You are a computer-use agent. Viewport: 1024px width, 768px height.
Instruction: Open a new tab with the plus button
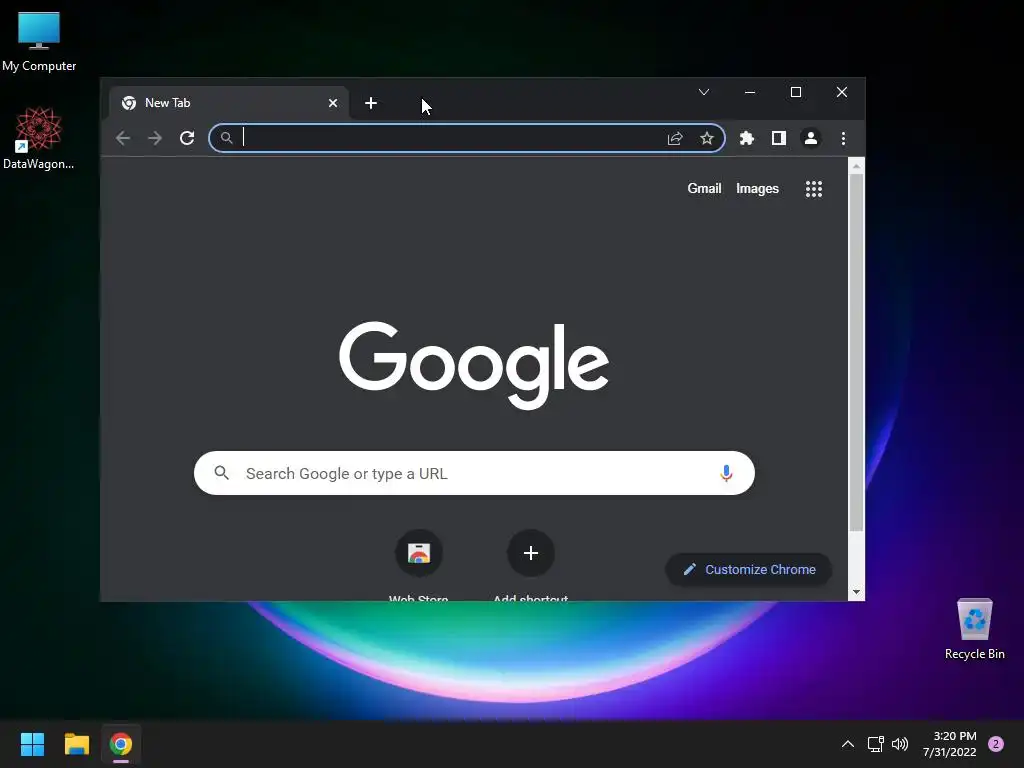371,103
